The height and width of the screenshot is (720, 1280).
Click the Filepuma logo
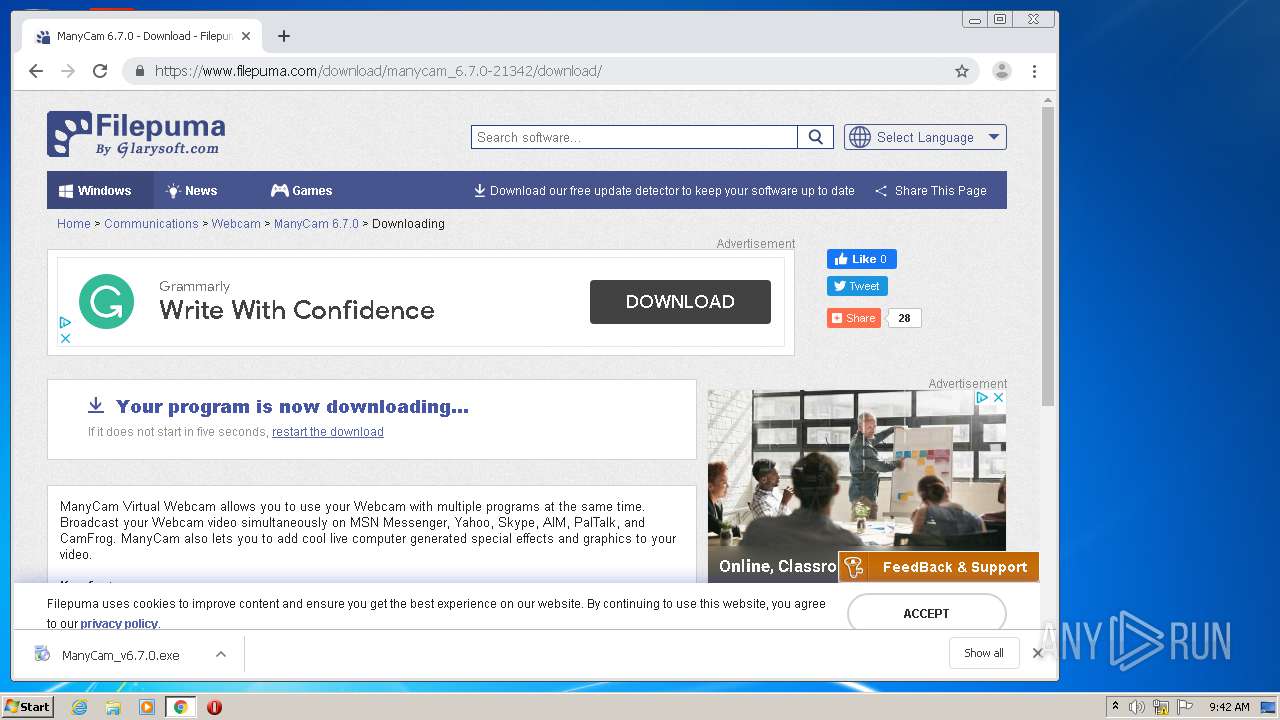click(136, 134)
